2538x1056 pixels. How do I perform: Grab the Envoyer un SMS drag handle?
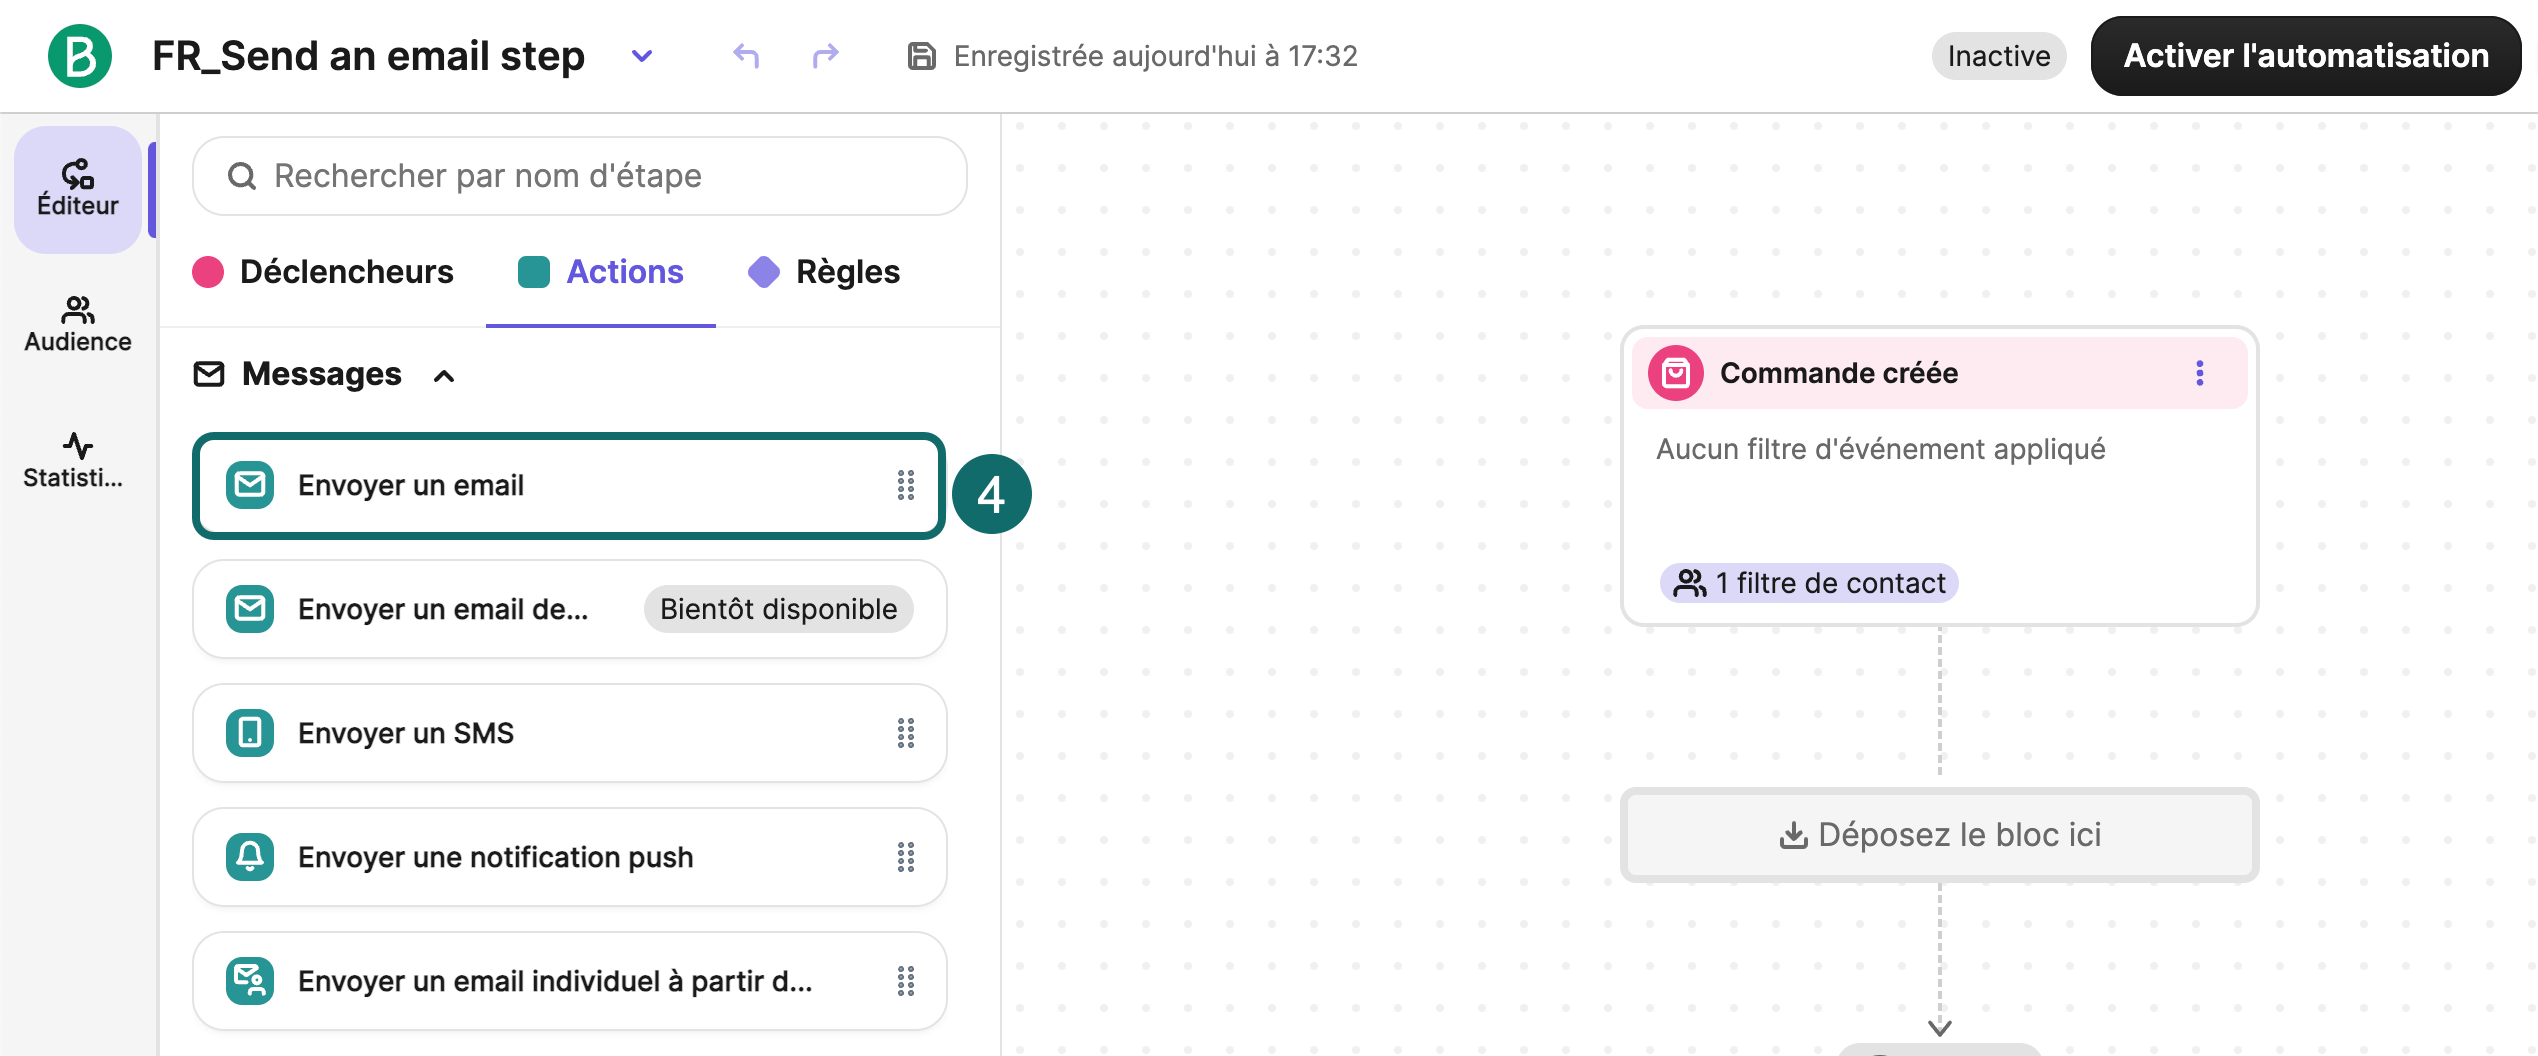(905, 733)
